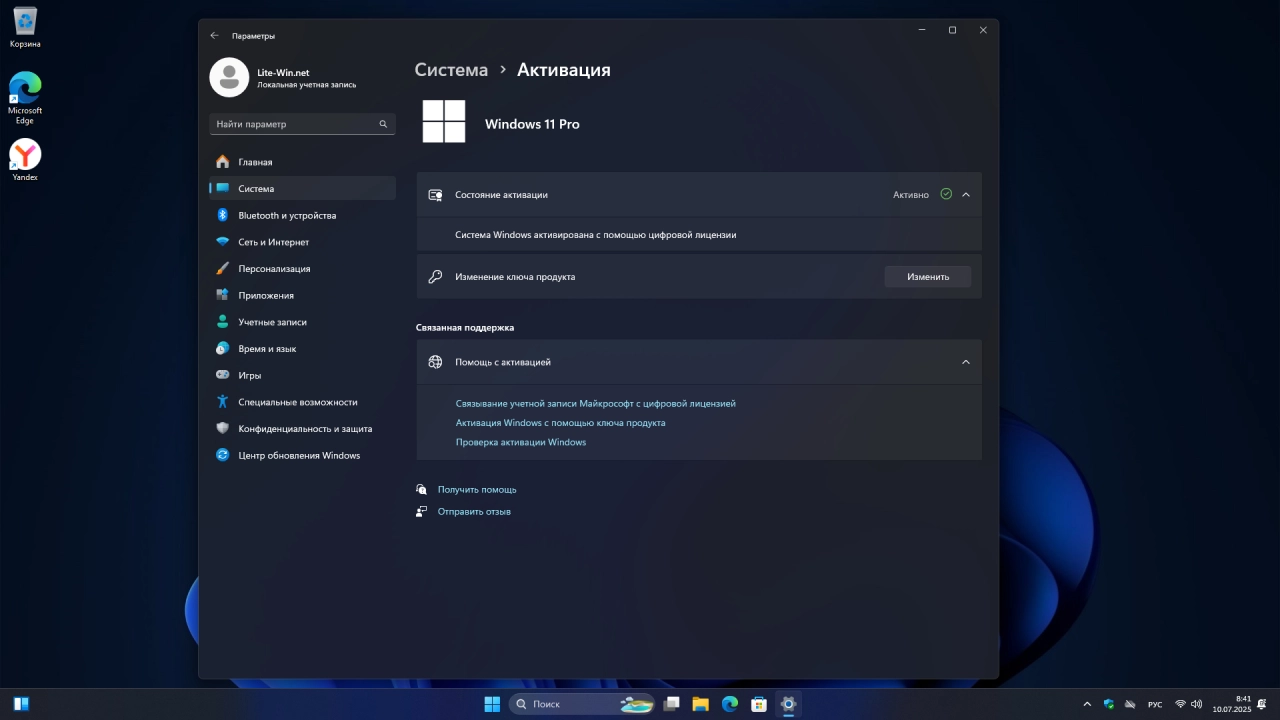Viewport: 1280px width, 720px height.
Task: Open Приложения settings
Action: tap(302, 295)
